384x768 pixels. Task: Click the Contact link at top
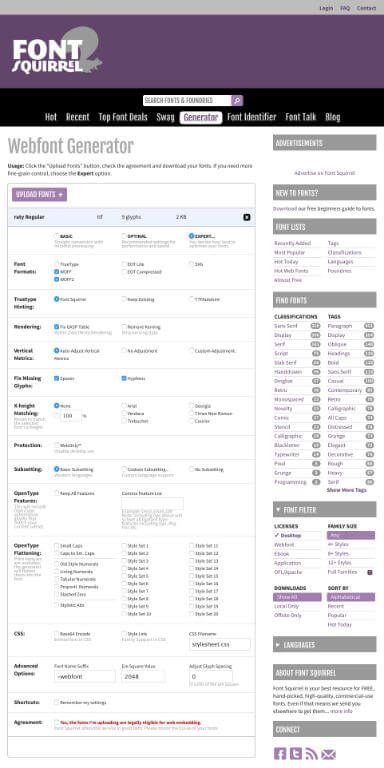(366, 8)
